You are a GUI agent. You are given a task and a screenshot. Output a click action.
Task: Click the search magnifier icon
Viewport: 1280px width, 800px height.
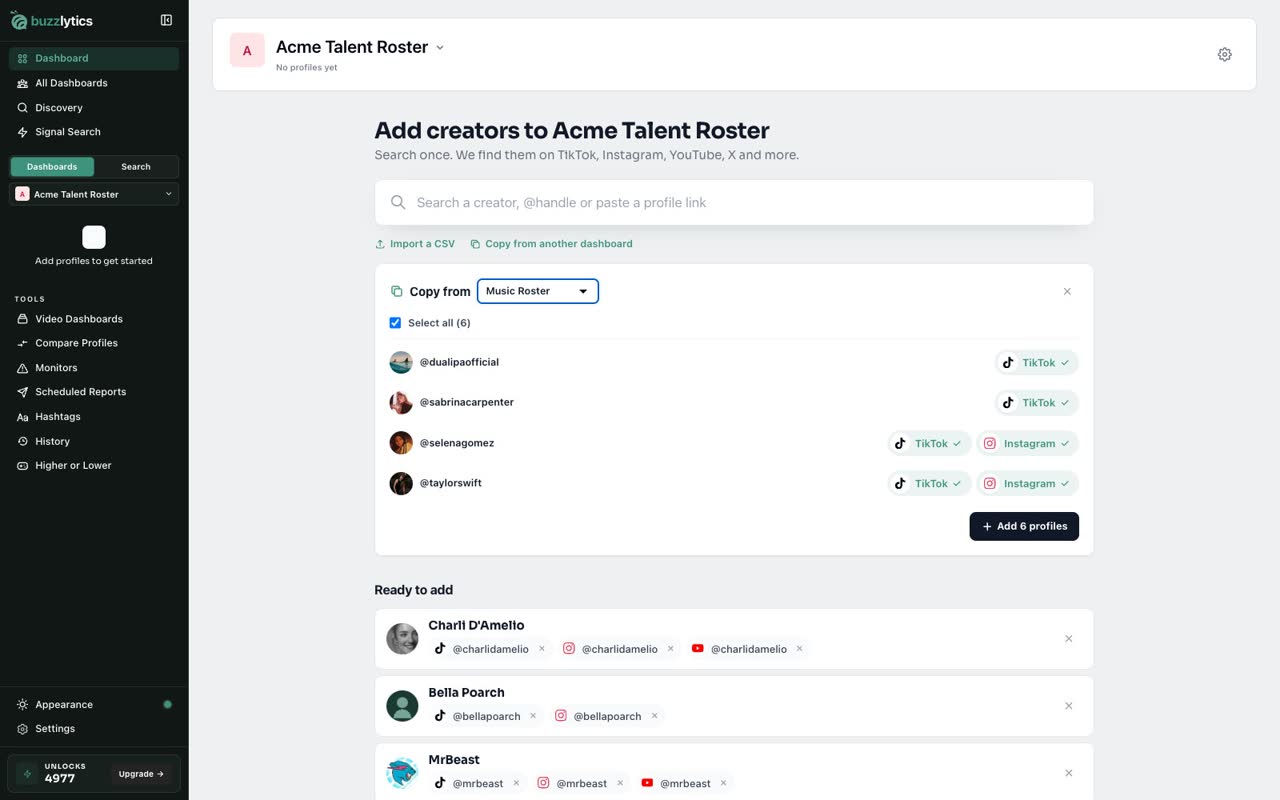point(398,202)
